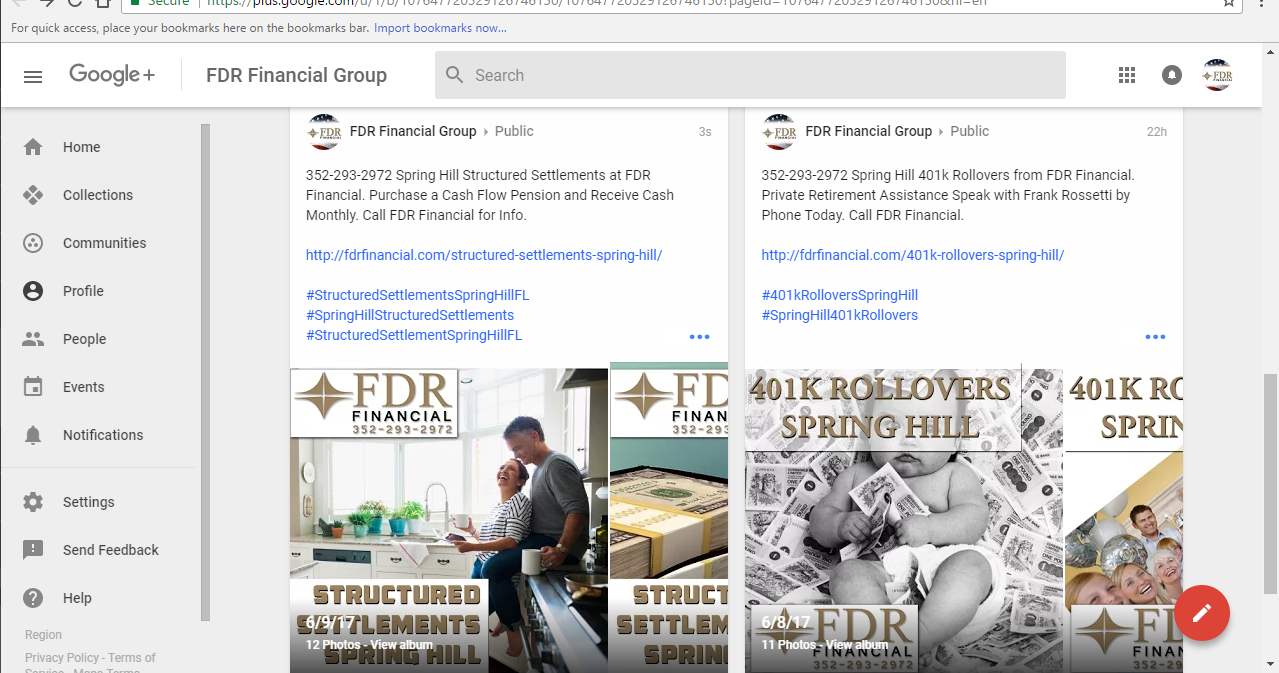Open the notifications bell in header
Viewport: 1279px width, 673px height.
(1171, 75)
